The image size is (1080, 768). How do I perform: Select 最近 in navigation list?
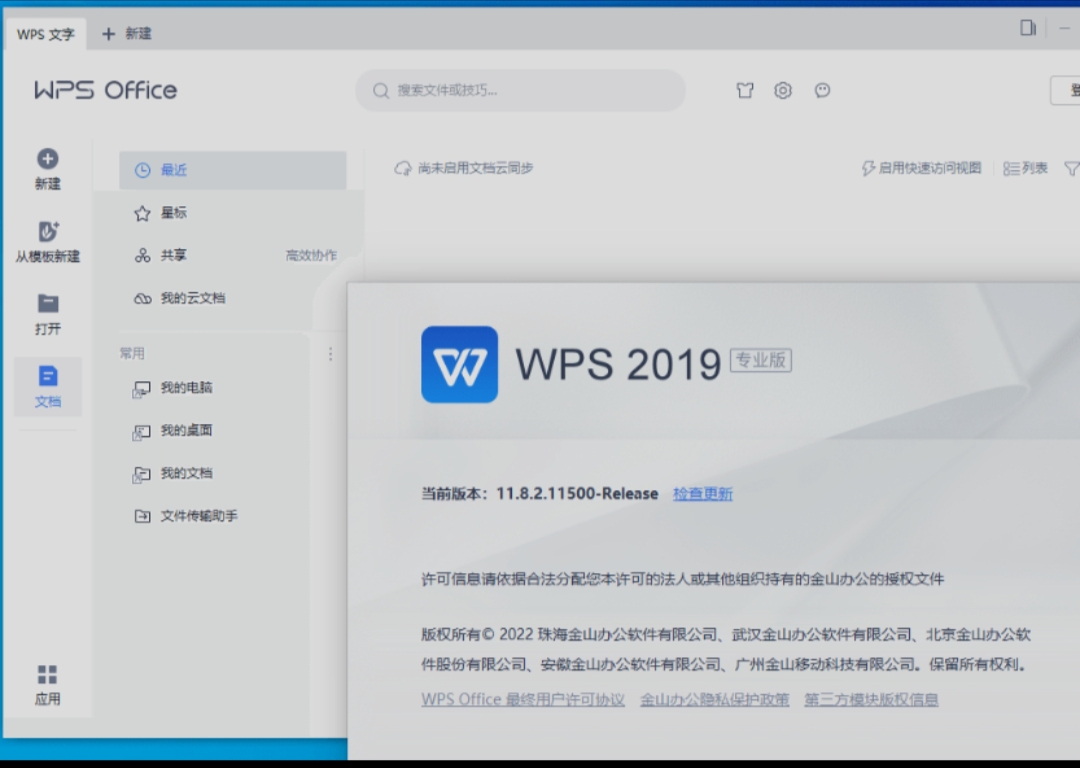click(x=233, y=170)
